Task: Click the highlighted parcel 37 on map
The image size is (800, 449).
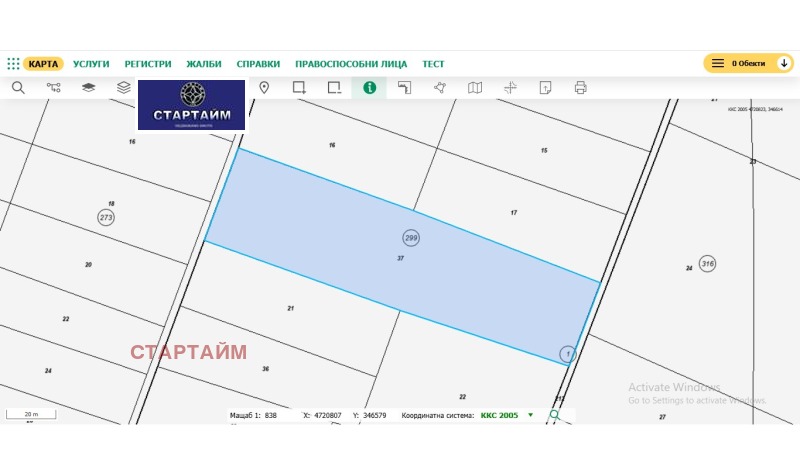Action: pyautogui.click(x=401, y=259)
